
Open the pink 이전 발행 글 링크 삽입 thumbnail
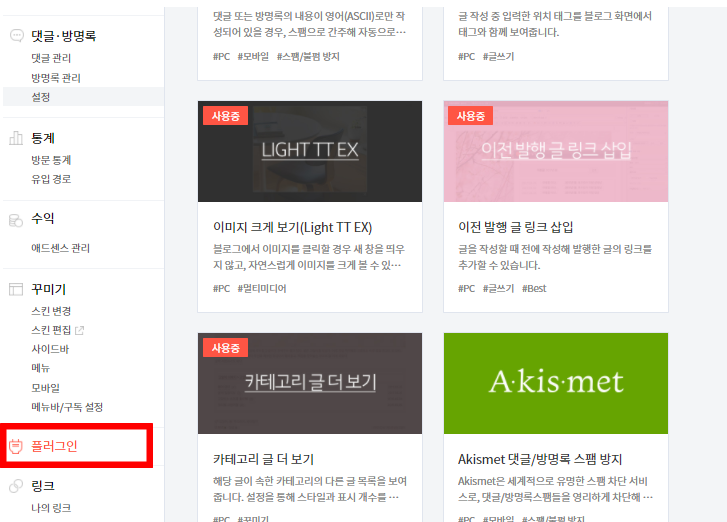coord(556,151)
